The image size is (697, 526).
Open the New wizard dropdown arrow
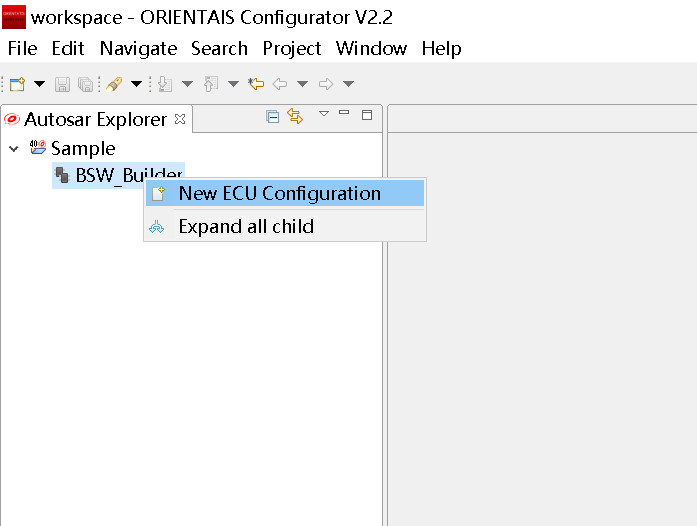(39, 84)
